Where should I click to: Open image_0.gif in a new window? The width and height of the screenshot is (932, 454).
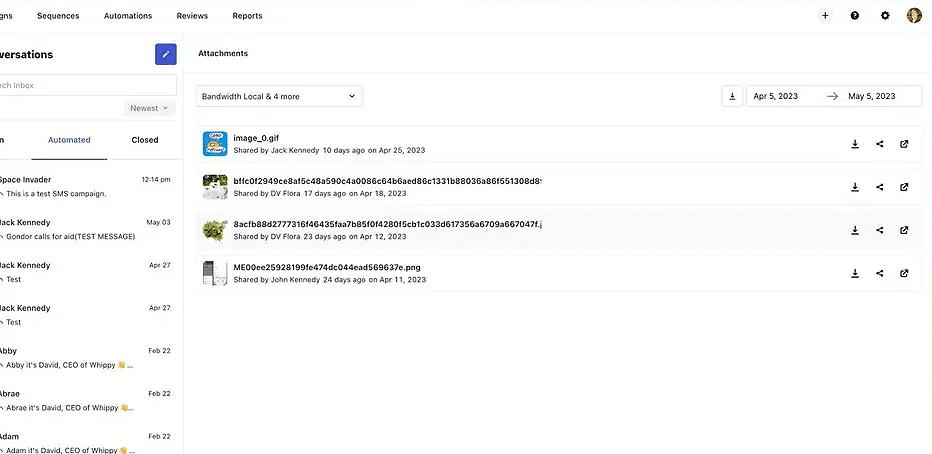pyautogui.click(x=904, y=144)
